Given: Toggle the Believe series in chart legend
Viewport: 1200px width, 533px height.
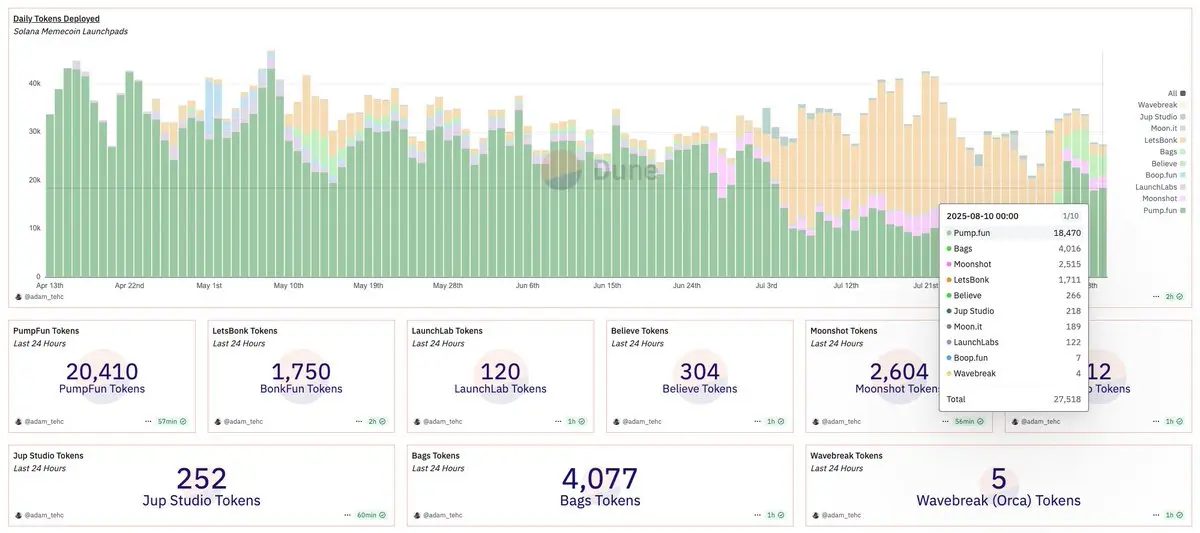Looking at the screenshot, I should (1168, 163).
